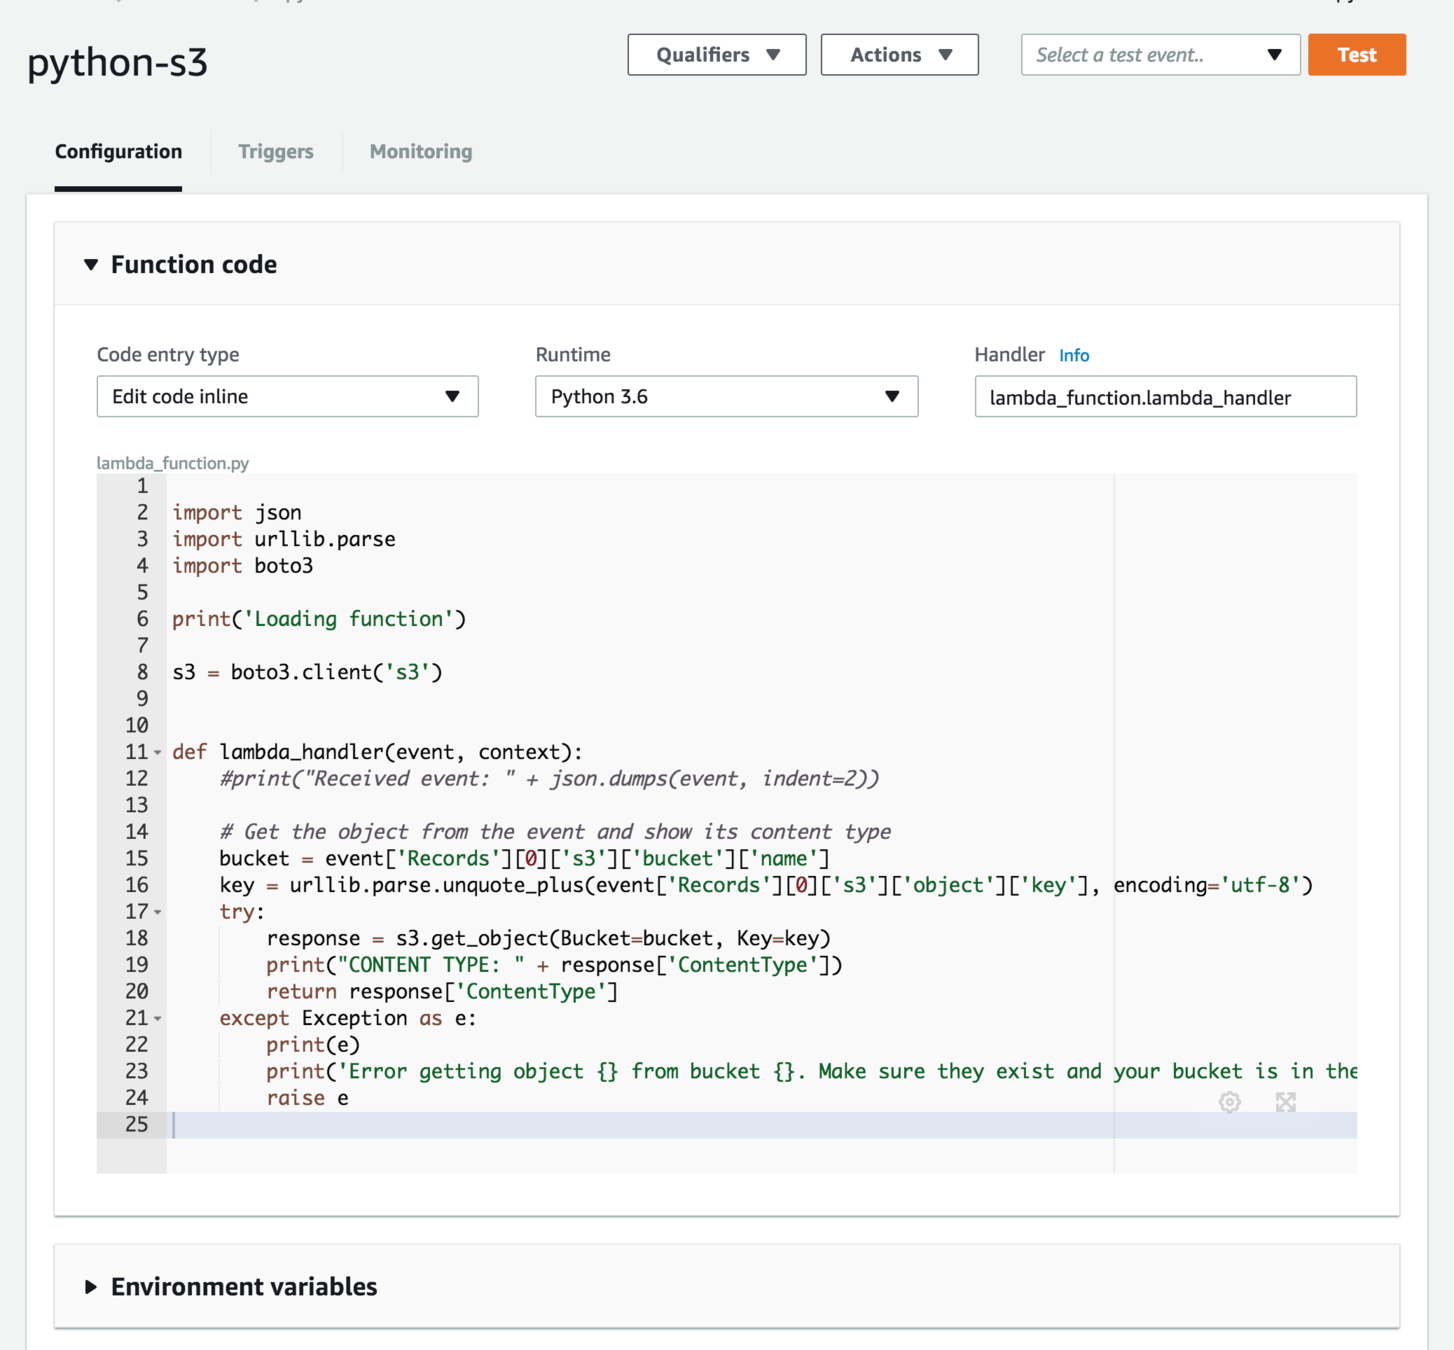The width and height of the screenshot is (1454, 1350).
Task: Expand the Environment variables section
Action: click(91, 1287)
